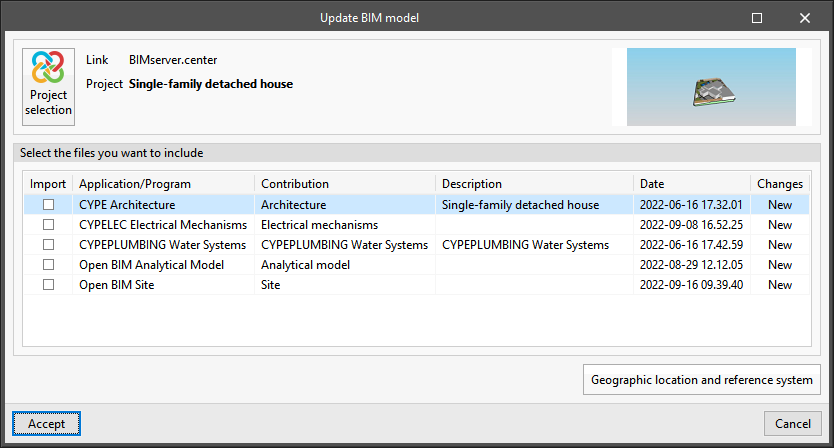Click the Description column header

coord(472,184)
